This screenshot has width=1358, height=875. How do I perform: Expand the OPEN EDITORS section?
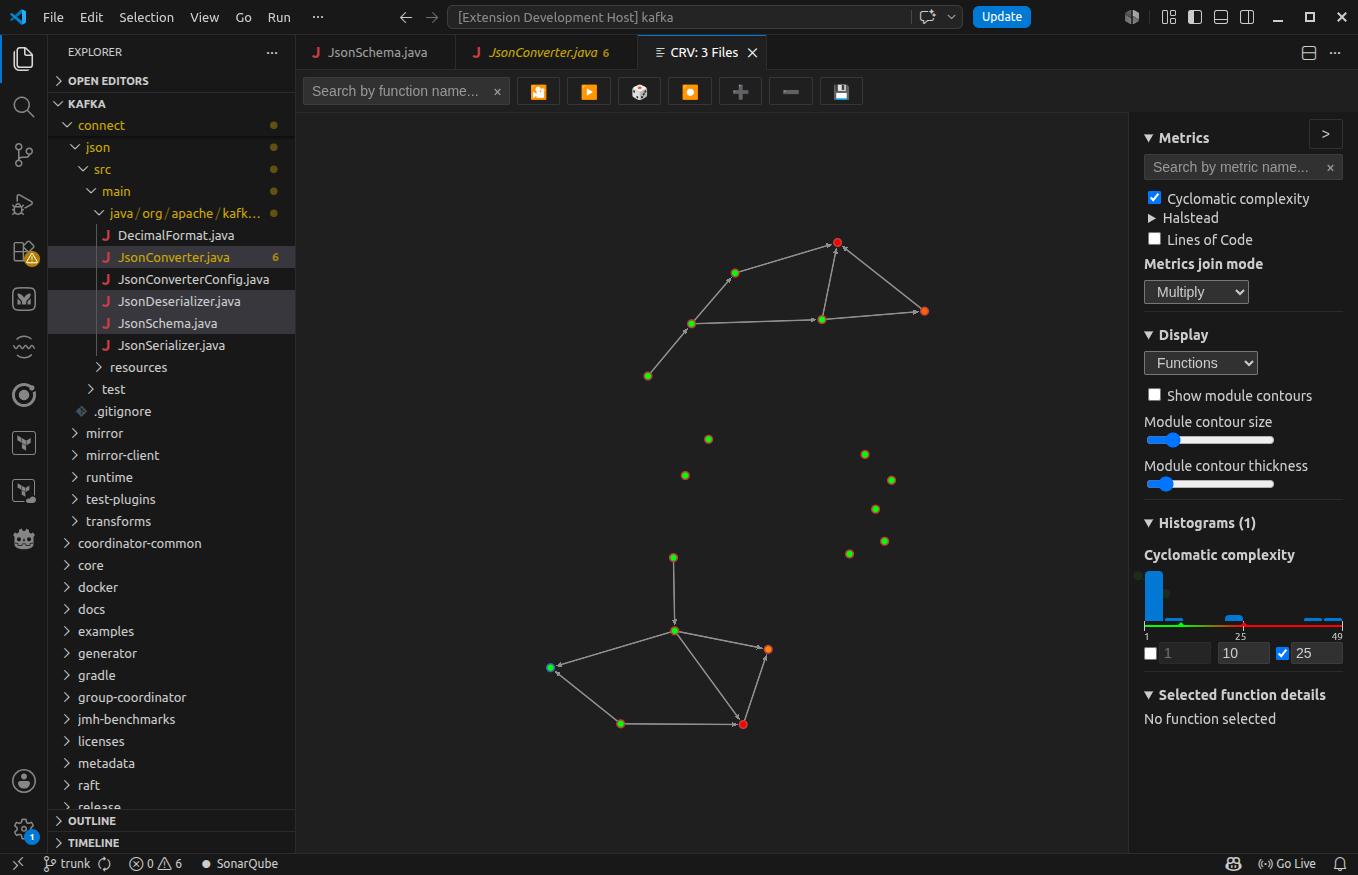(x=171, y=81)
